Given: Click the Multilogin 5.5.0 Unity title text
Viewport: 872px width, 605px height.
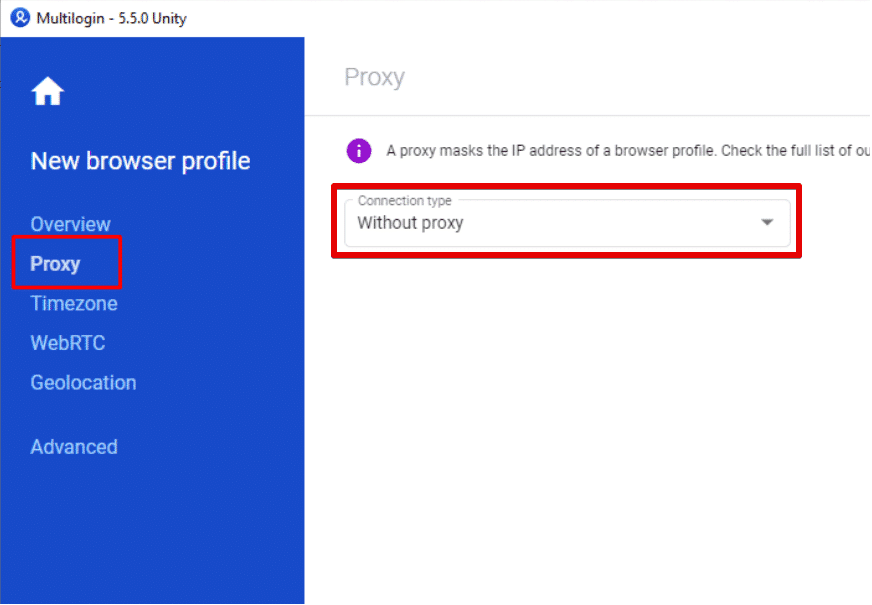Looking at the screenshot, I should coord(111,18).
